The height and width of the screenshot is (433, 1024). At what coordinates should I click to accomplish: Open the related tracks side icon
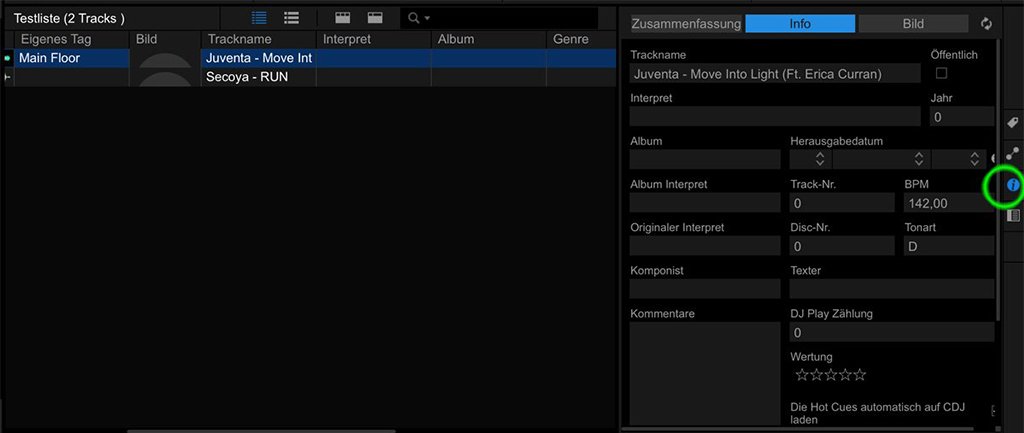tap(1012, 154)
